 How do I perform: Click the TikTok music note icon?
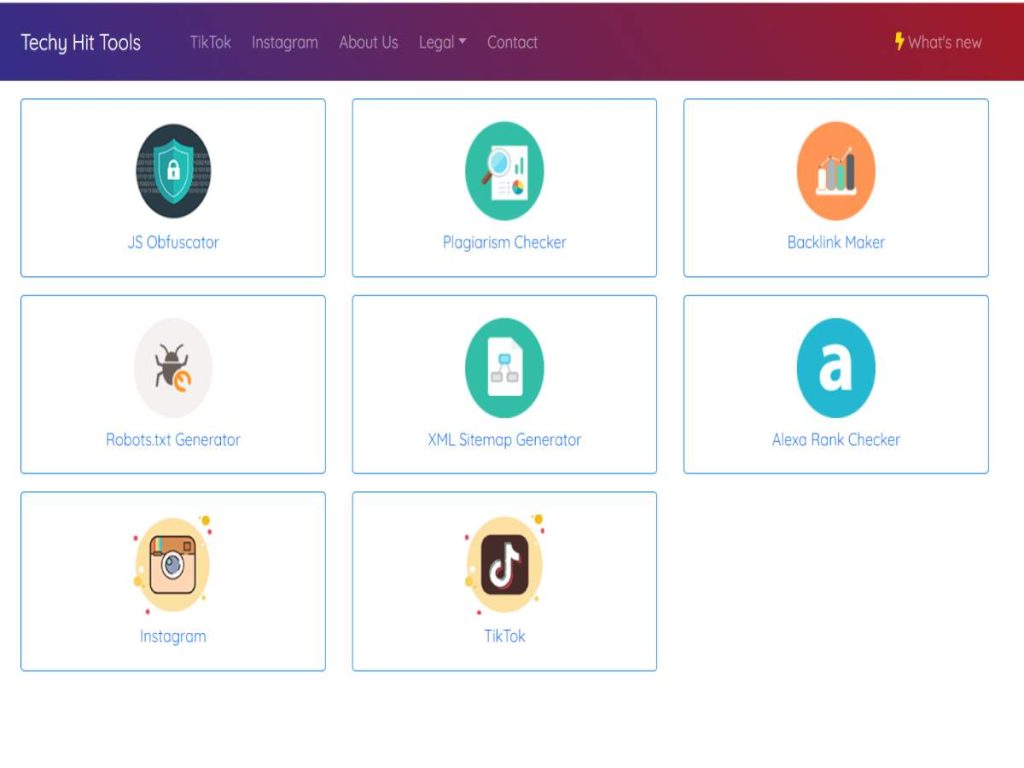(503, 563)
